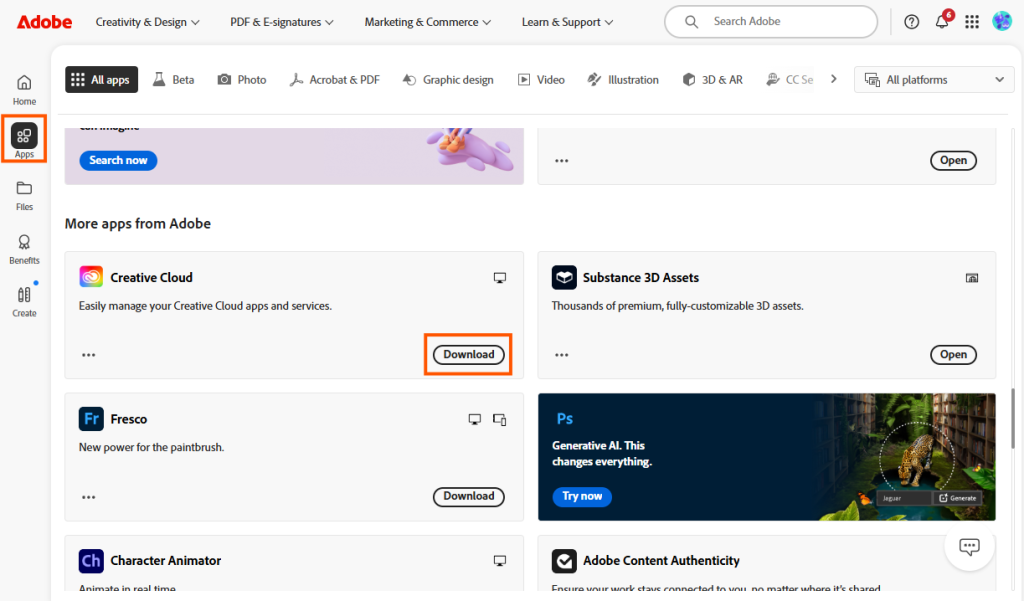Viewport: 1024px width, 601px height.
Task: Click the Substance 3D Assets title
Action: click(641, 277)
